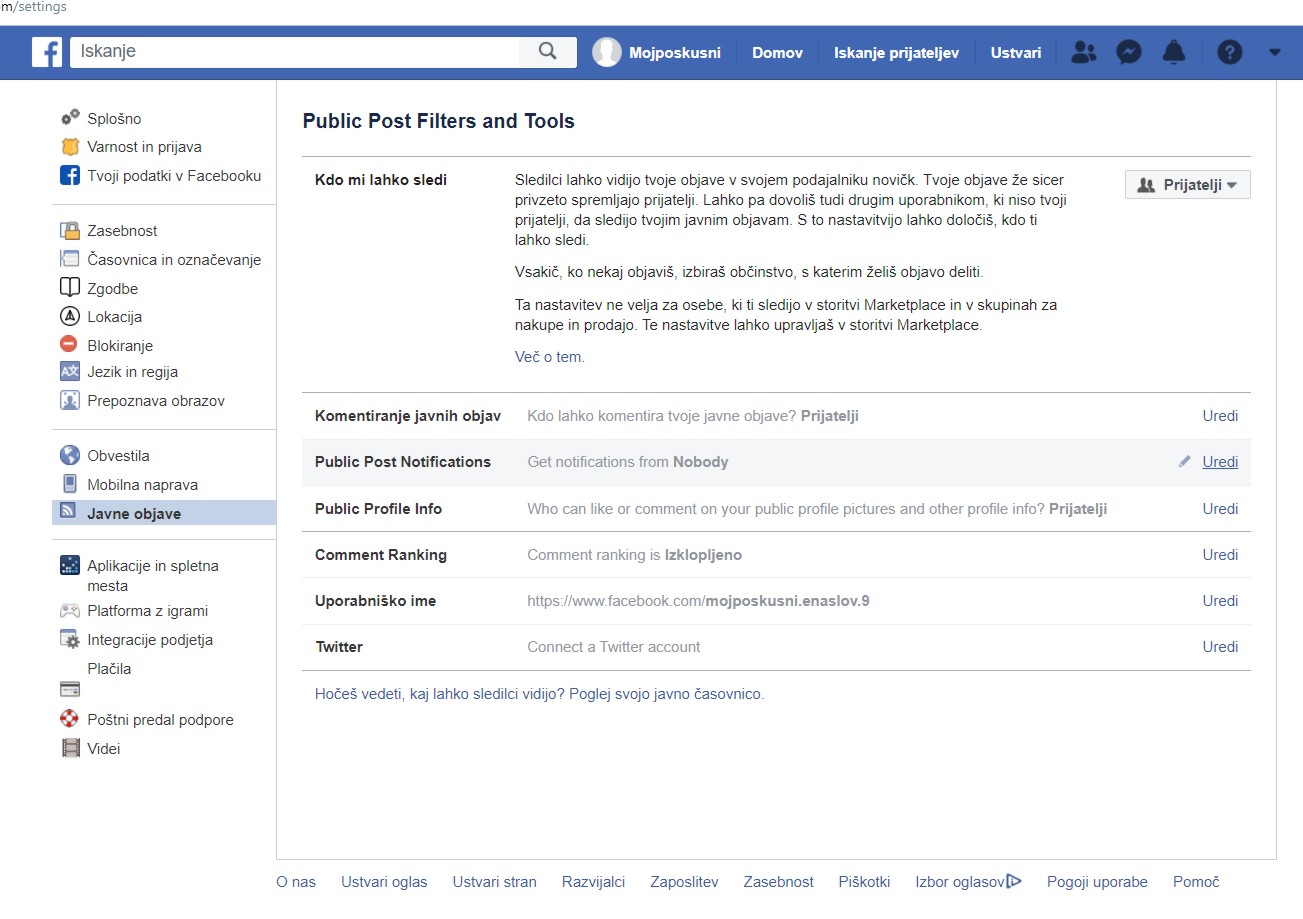1303x919 pixels.
Task: Click the pencil icon for Public Post Notifications
Action: 1185,462
